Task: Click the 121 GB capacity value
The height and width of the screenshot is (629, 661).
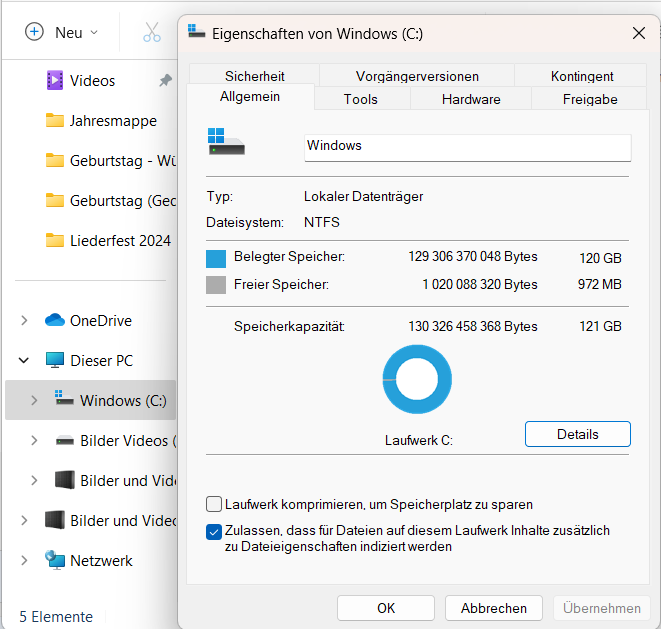Action: [x=600, y=326]
